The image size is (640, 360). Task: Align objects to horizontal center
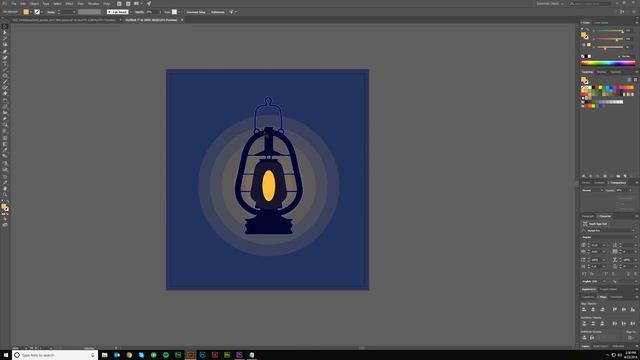[x=593, y=309]
